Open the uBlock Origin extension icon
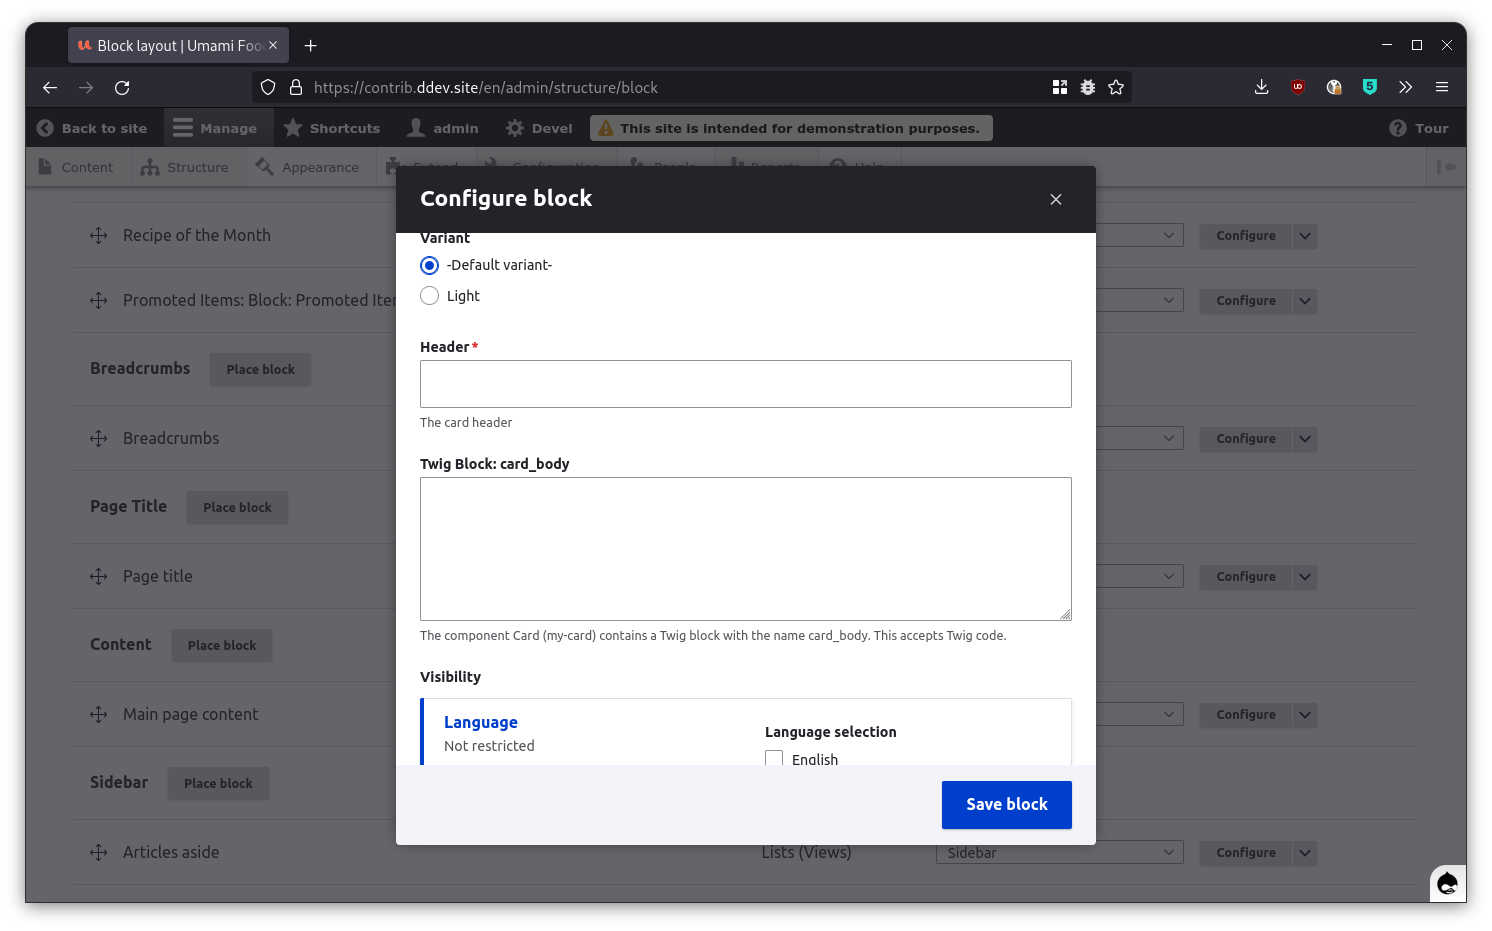Image resolution: width=1492 pixels, height=931 pixels. point(1297,87)
